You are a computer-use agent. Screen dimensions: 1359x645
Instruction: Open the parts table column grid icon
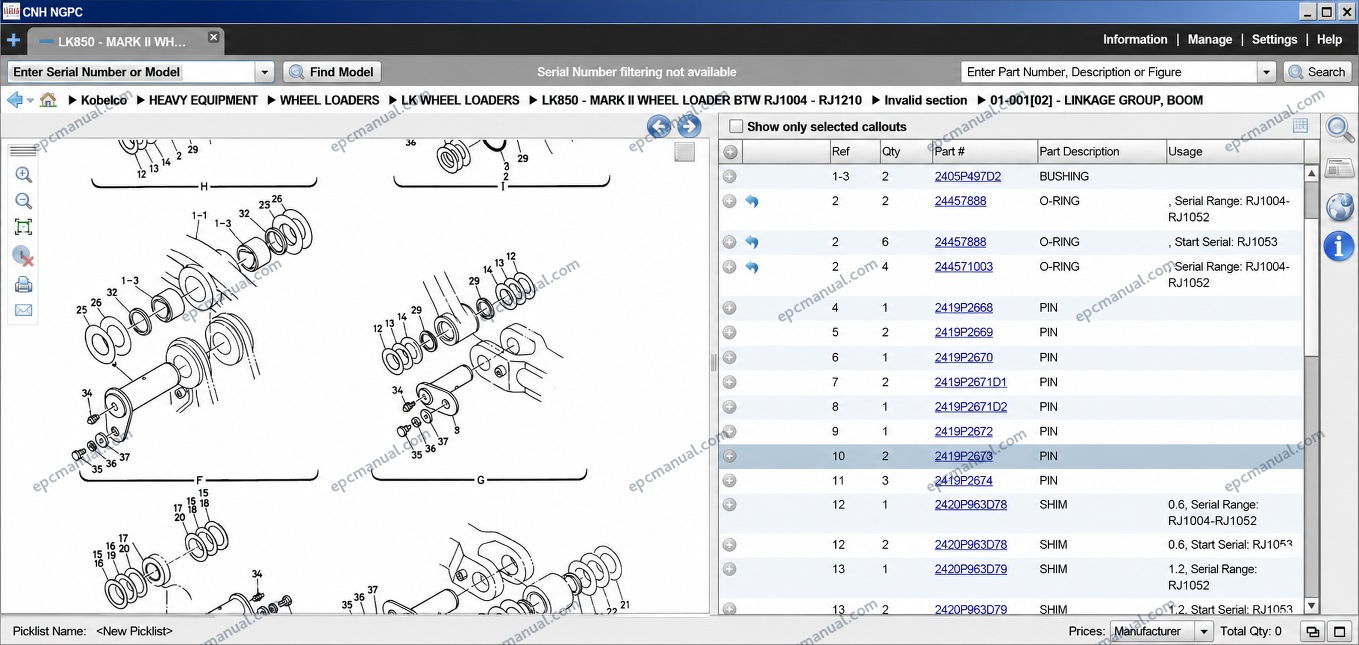coord(1300,126)
